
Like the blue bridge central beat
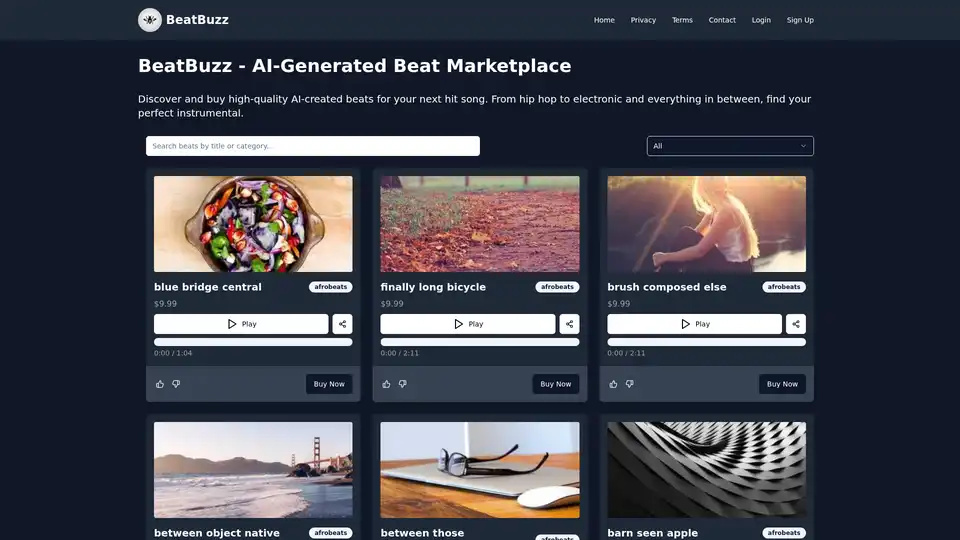[160, 384]
